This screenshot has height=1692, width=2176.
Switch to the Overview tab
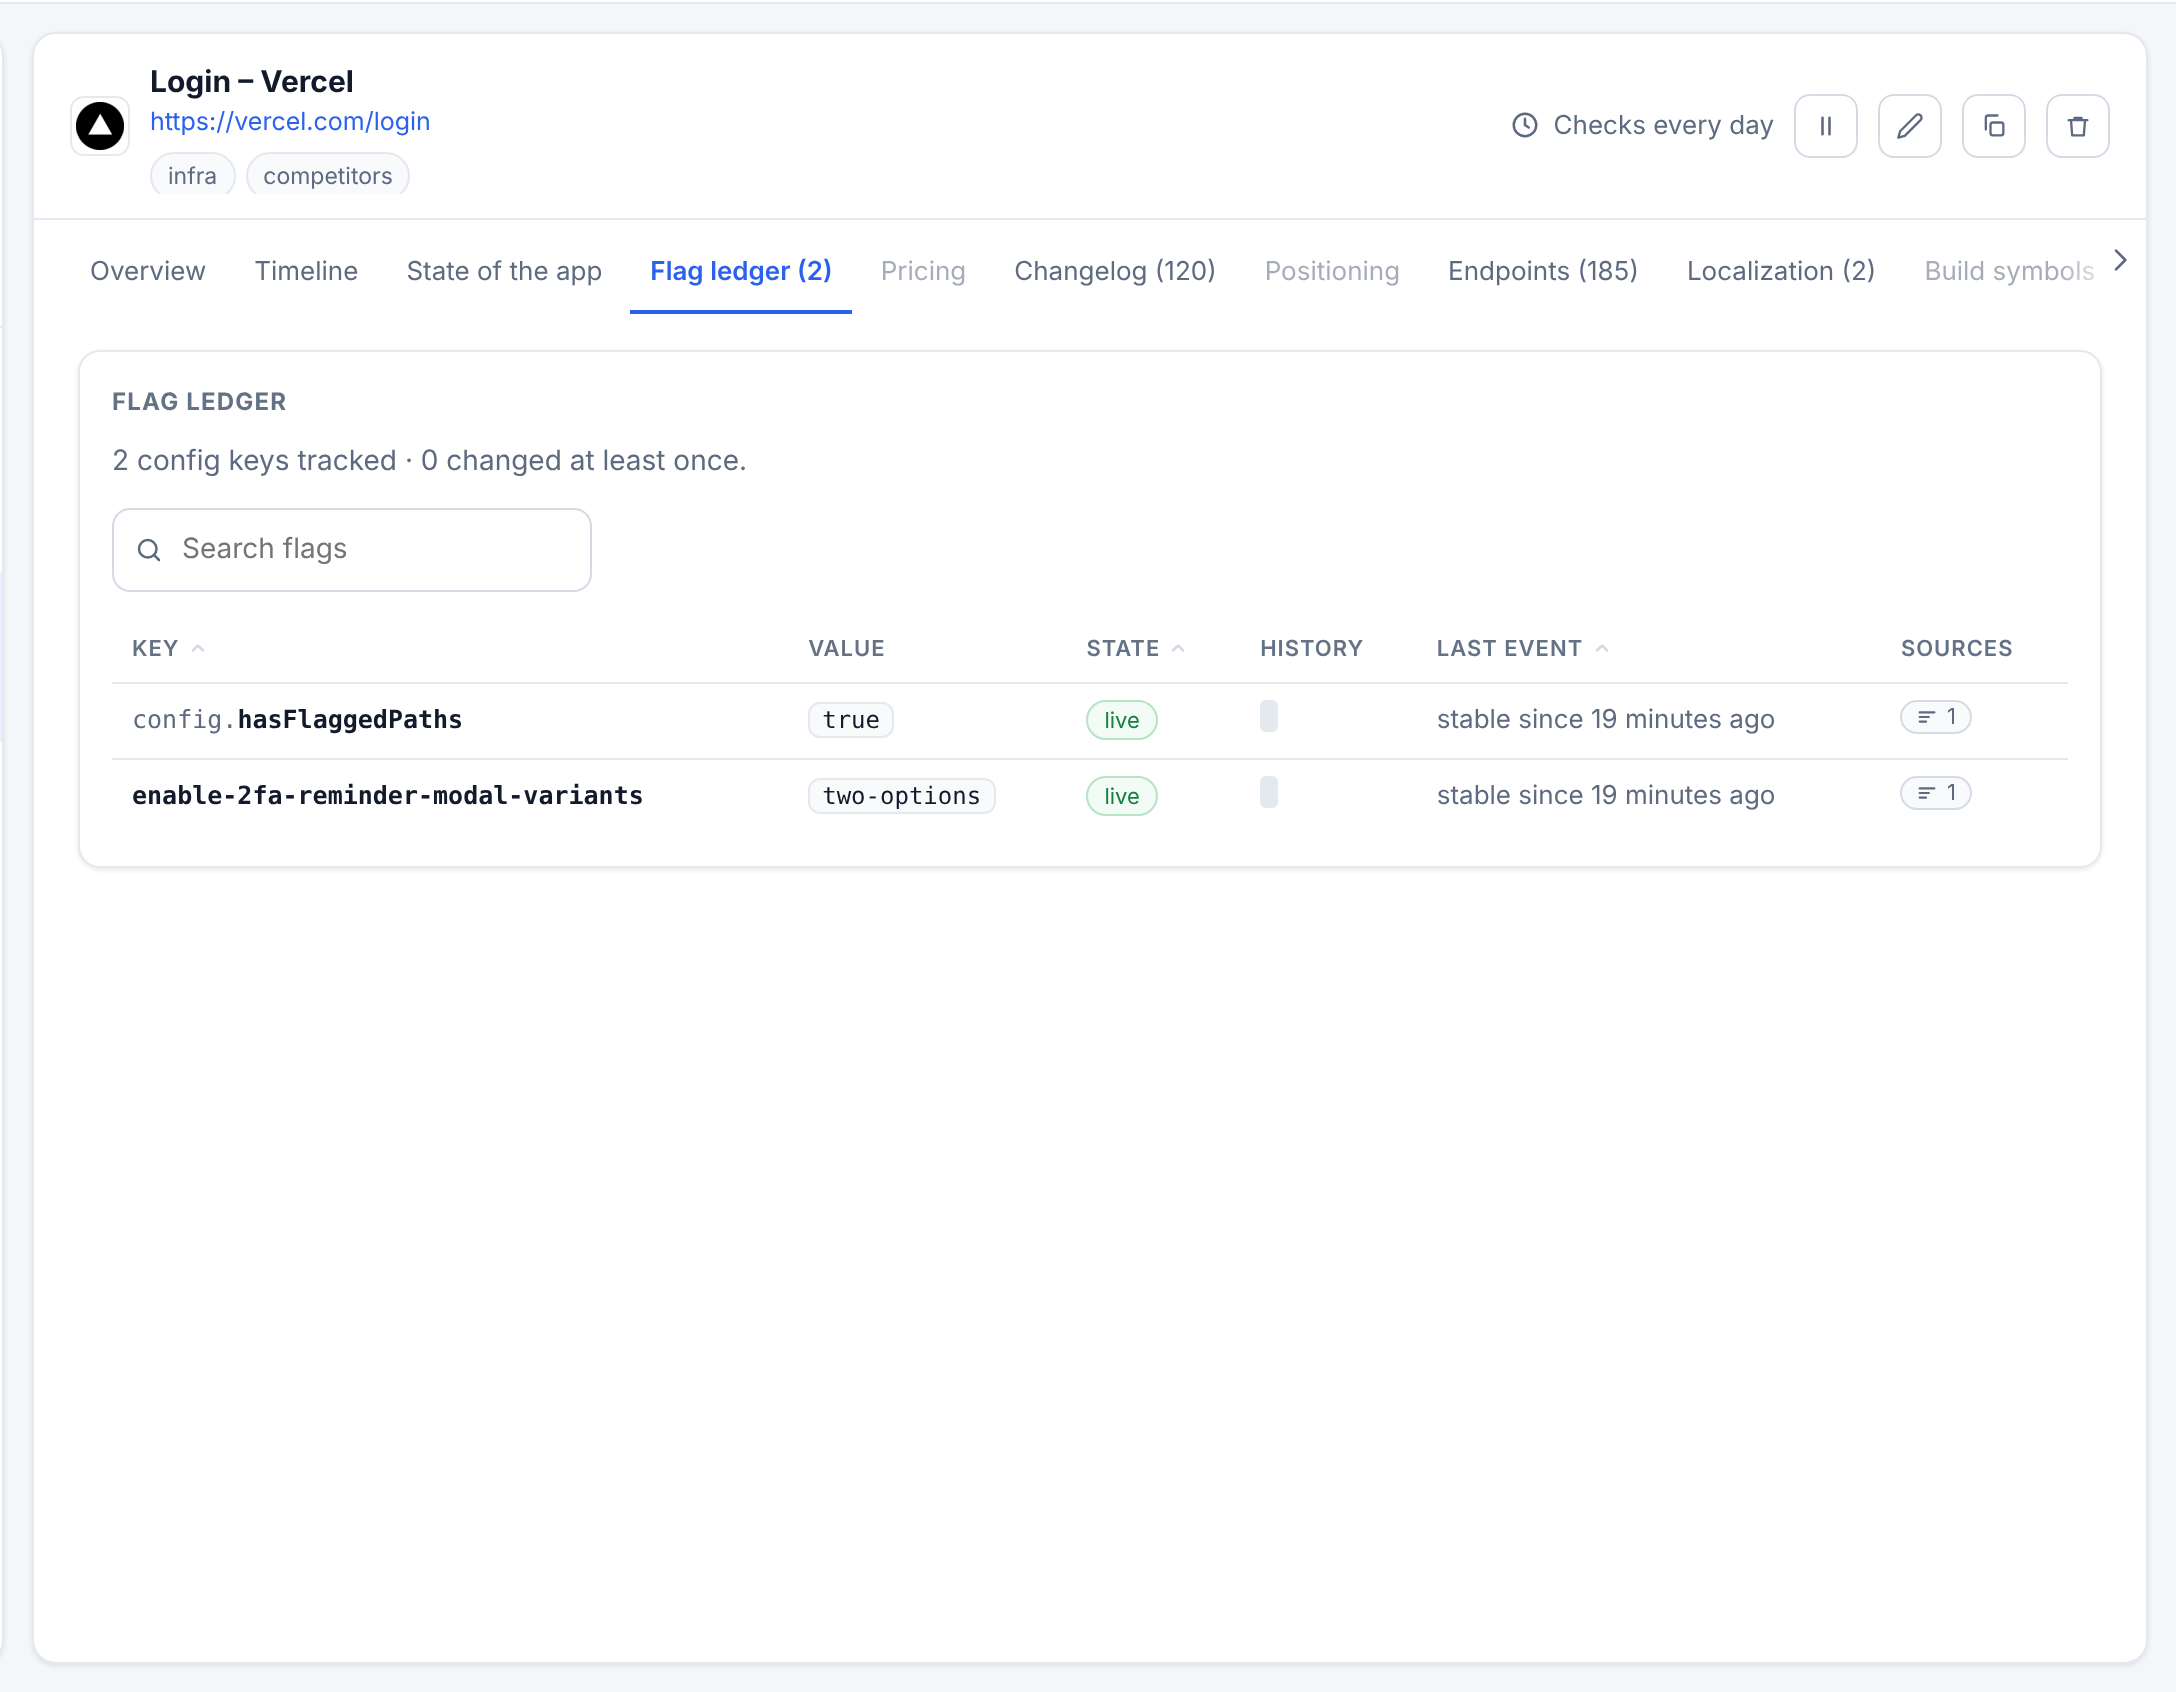tap(148, 271)
